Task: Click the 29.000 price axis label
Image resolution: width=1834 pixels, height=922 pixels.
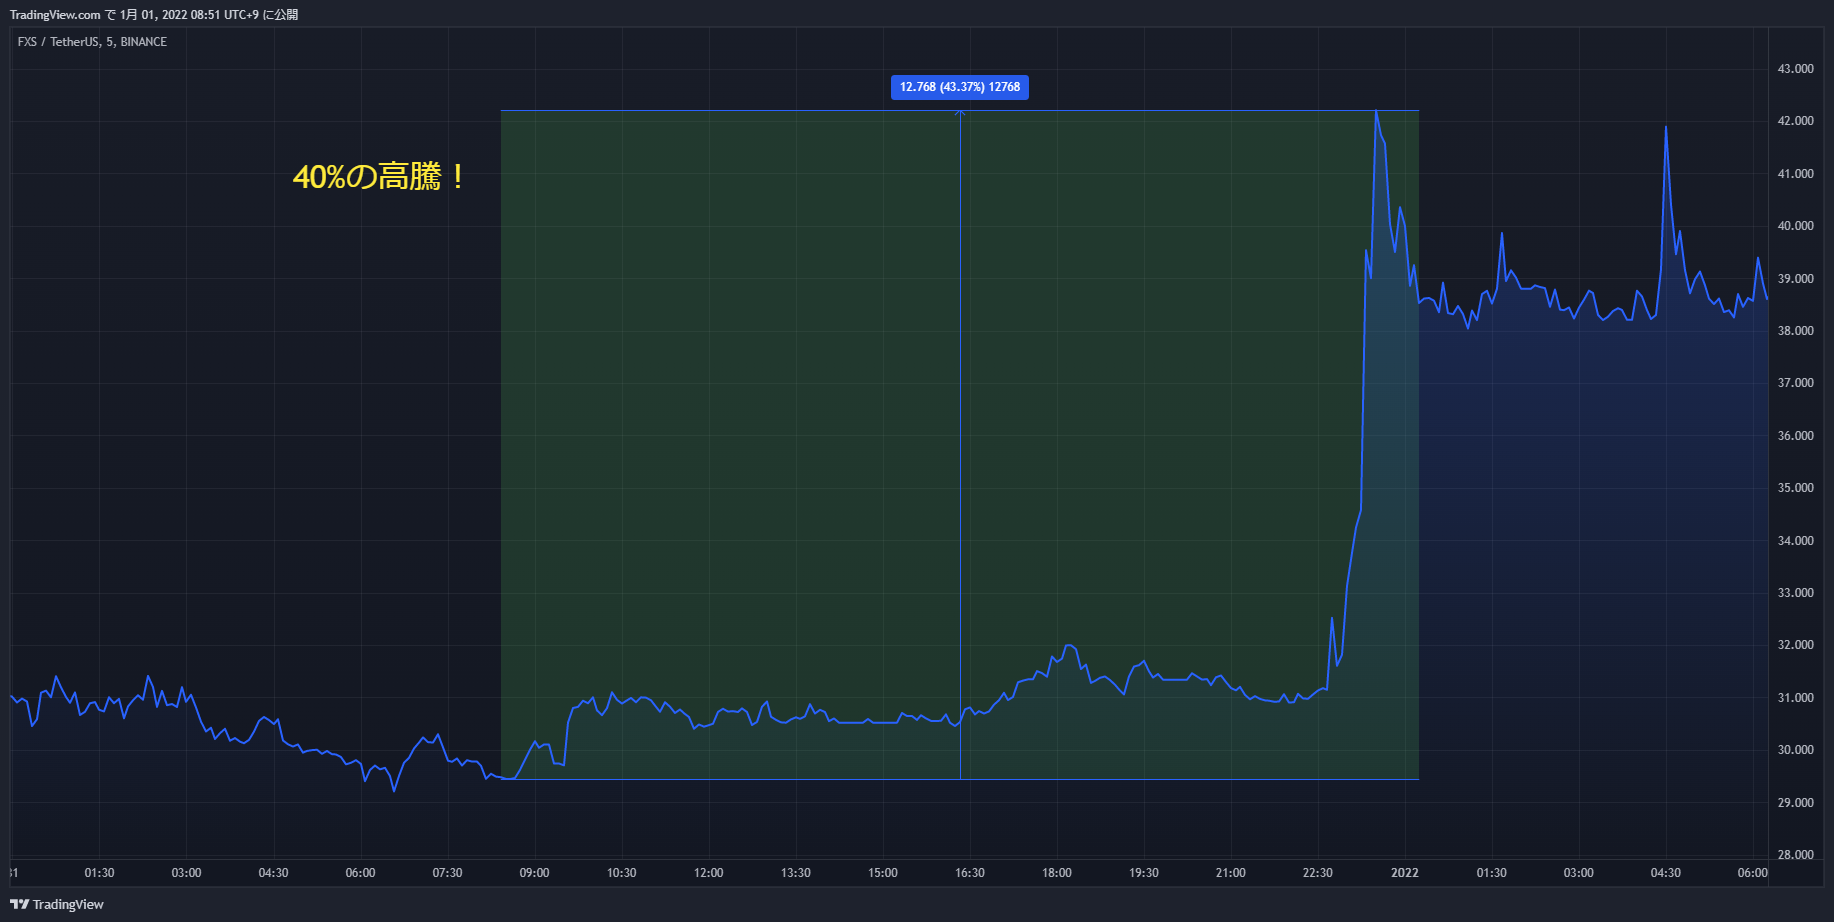Action: point(1795,803)
